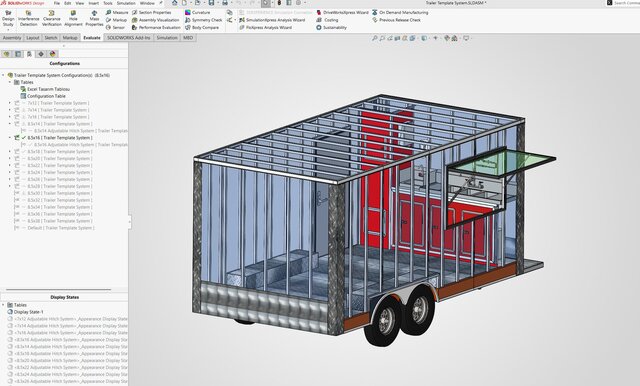
Task: Open the Costing tool
Action: [x=327, y=20]
